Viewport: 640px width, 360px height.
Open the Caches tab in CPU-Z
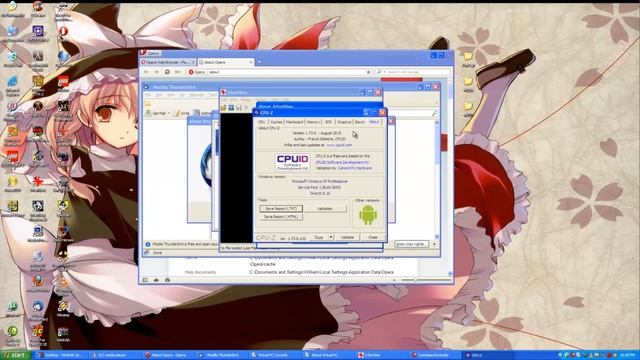click(276, 122)
